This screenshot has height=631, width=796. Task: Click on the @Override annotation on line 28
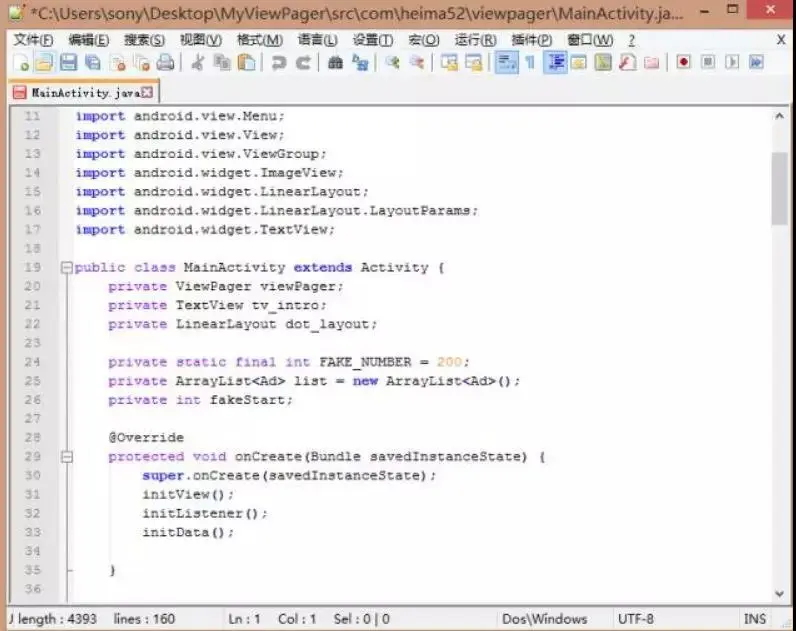click(146, 438)
